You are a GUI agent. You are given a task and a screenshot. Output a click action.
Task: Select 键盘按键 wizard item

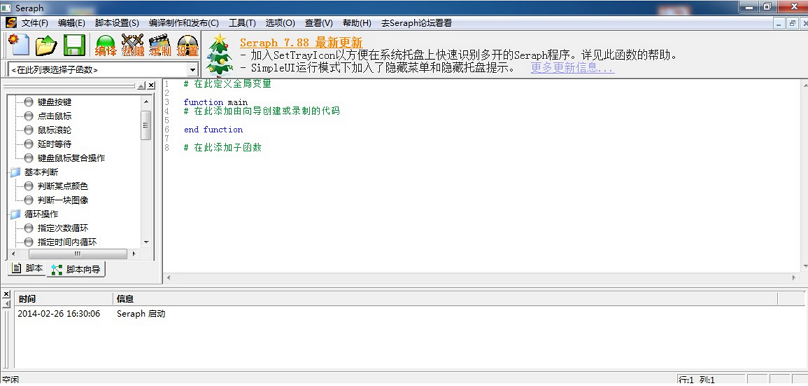pyautogui.click(x=55, y=103)
